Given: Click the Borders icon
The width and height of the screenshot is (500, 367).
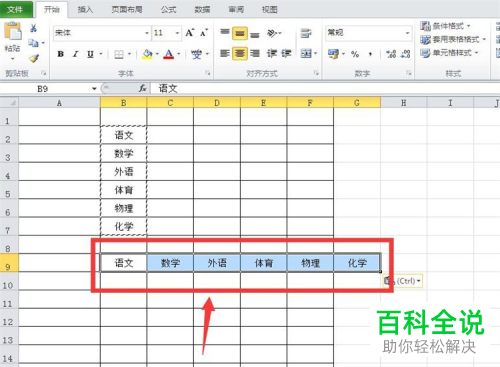Looking at the screenshot, I should pyautogui.click(x=119, y=54).
